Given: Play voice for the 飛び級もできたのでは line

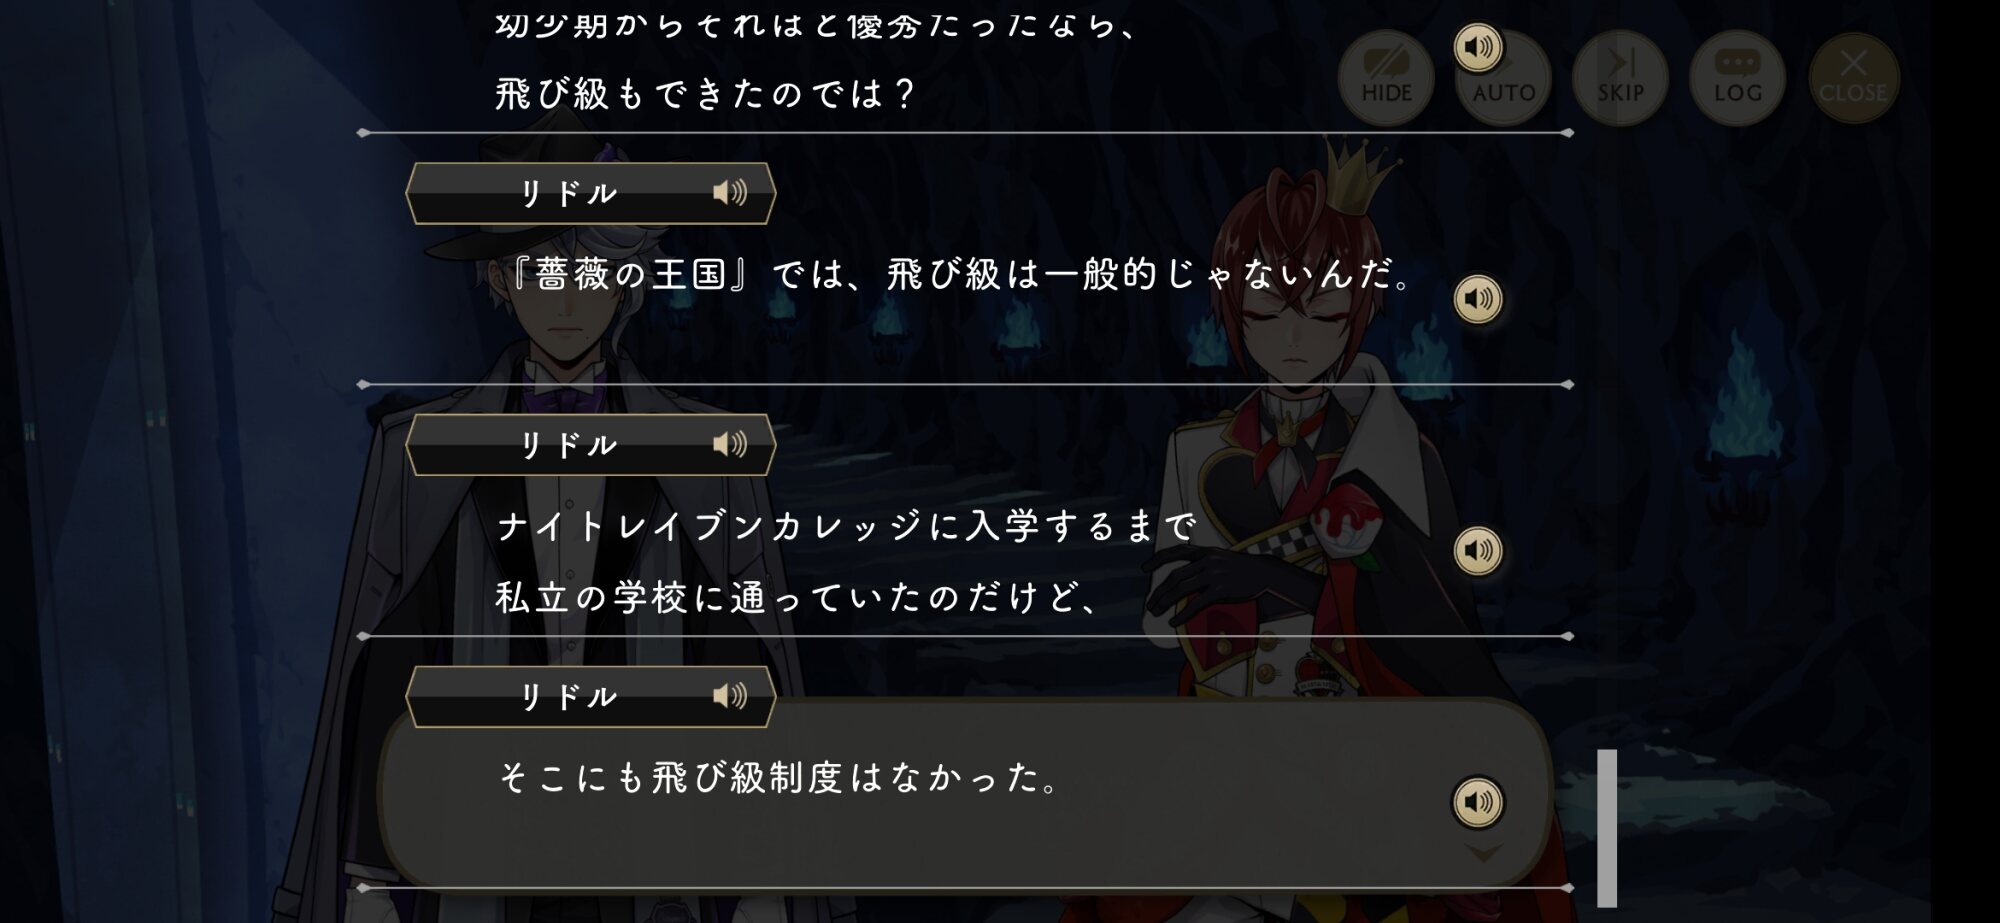Looking at the screenshot, I should pyautogui.click(x=1478, y=47).
